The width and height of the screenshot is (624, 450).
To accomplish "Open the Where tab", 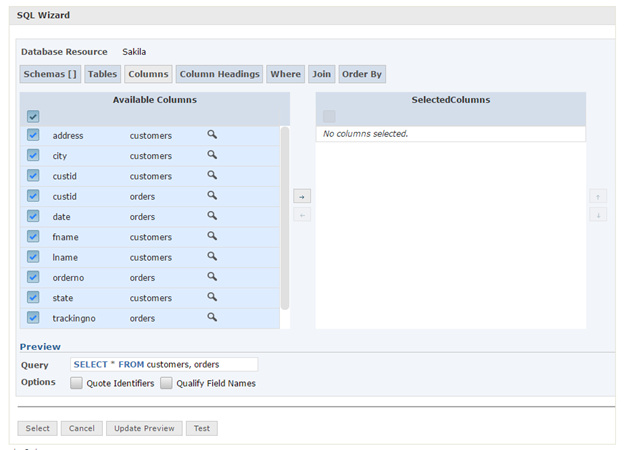I will click(x=285, y=74).
